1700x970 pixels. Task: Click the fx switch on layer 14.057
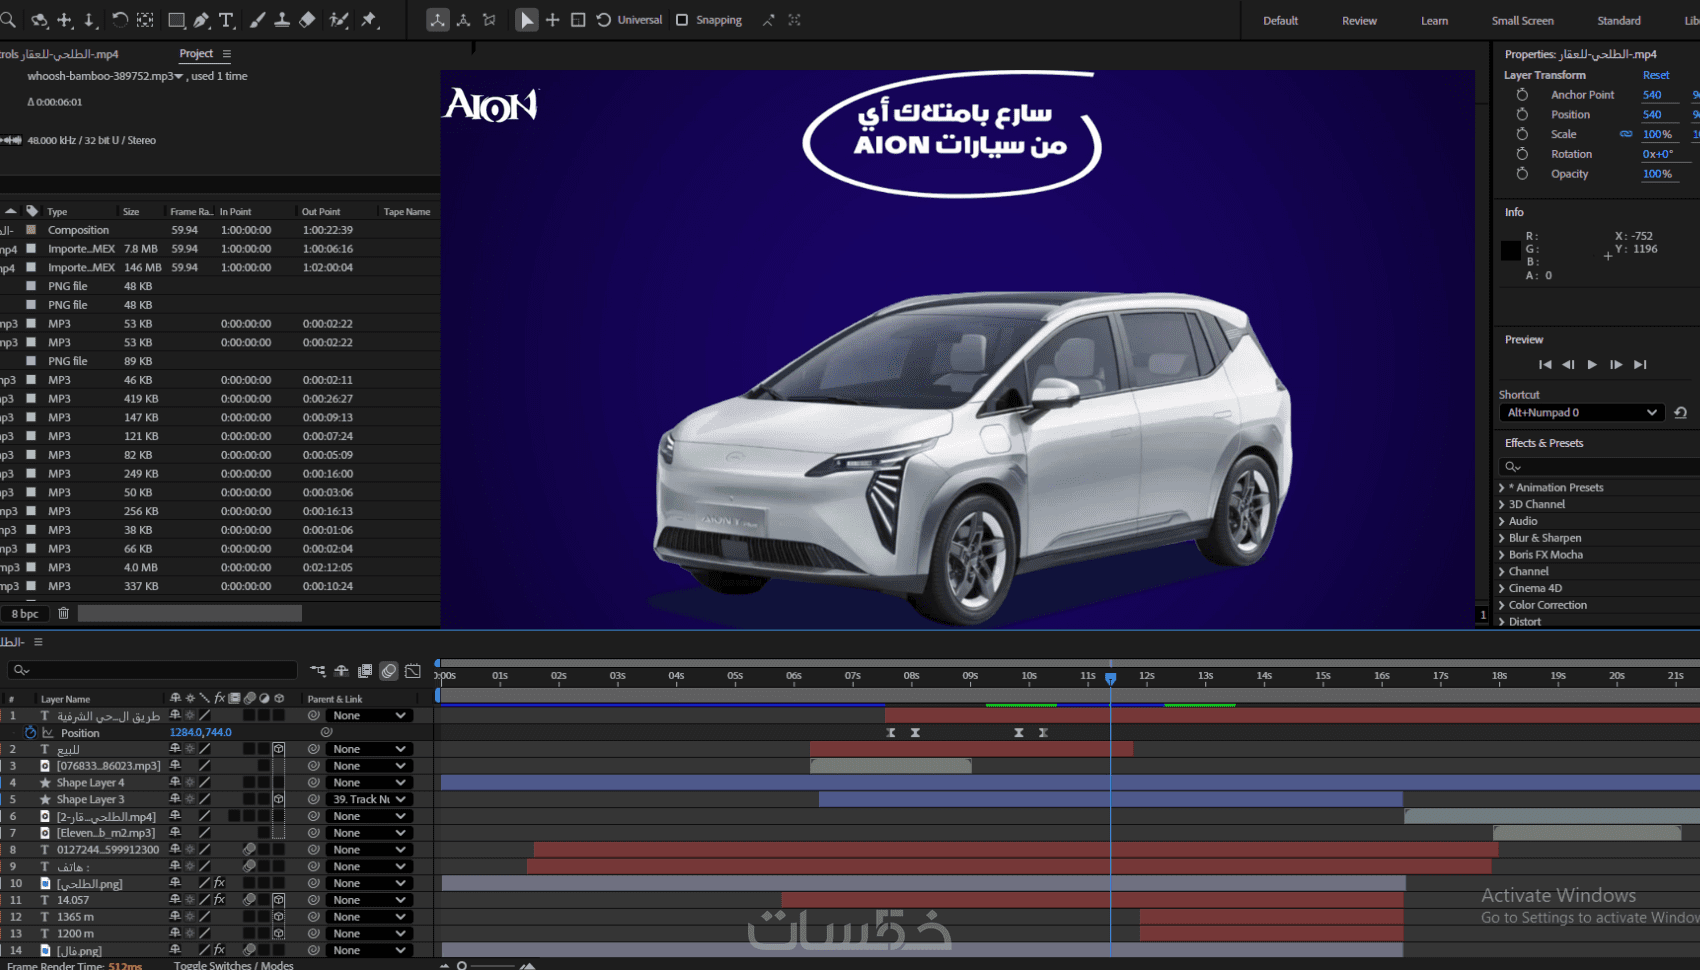pos(219,900)
